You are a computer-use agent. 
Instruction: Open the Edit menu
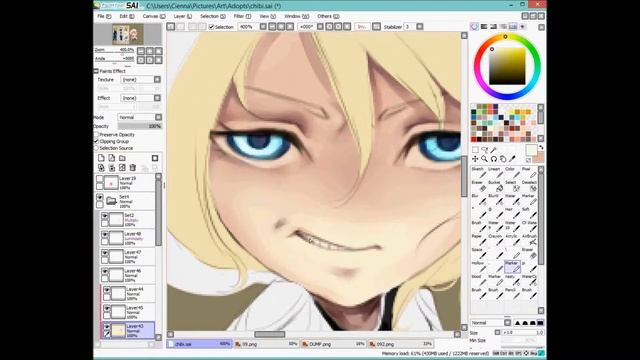pyautogui.click(x=127, y=16)
